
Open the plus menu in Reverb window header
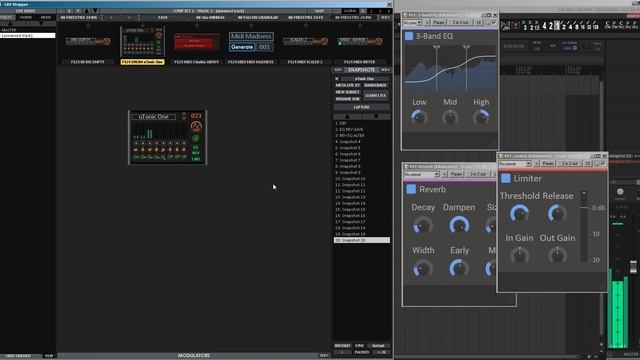tap(444, 174)
